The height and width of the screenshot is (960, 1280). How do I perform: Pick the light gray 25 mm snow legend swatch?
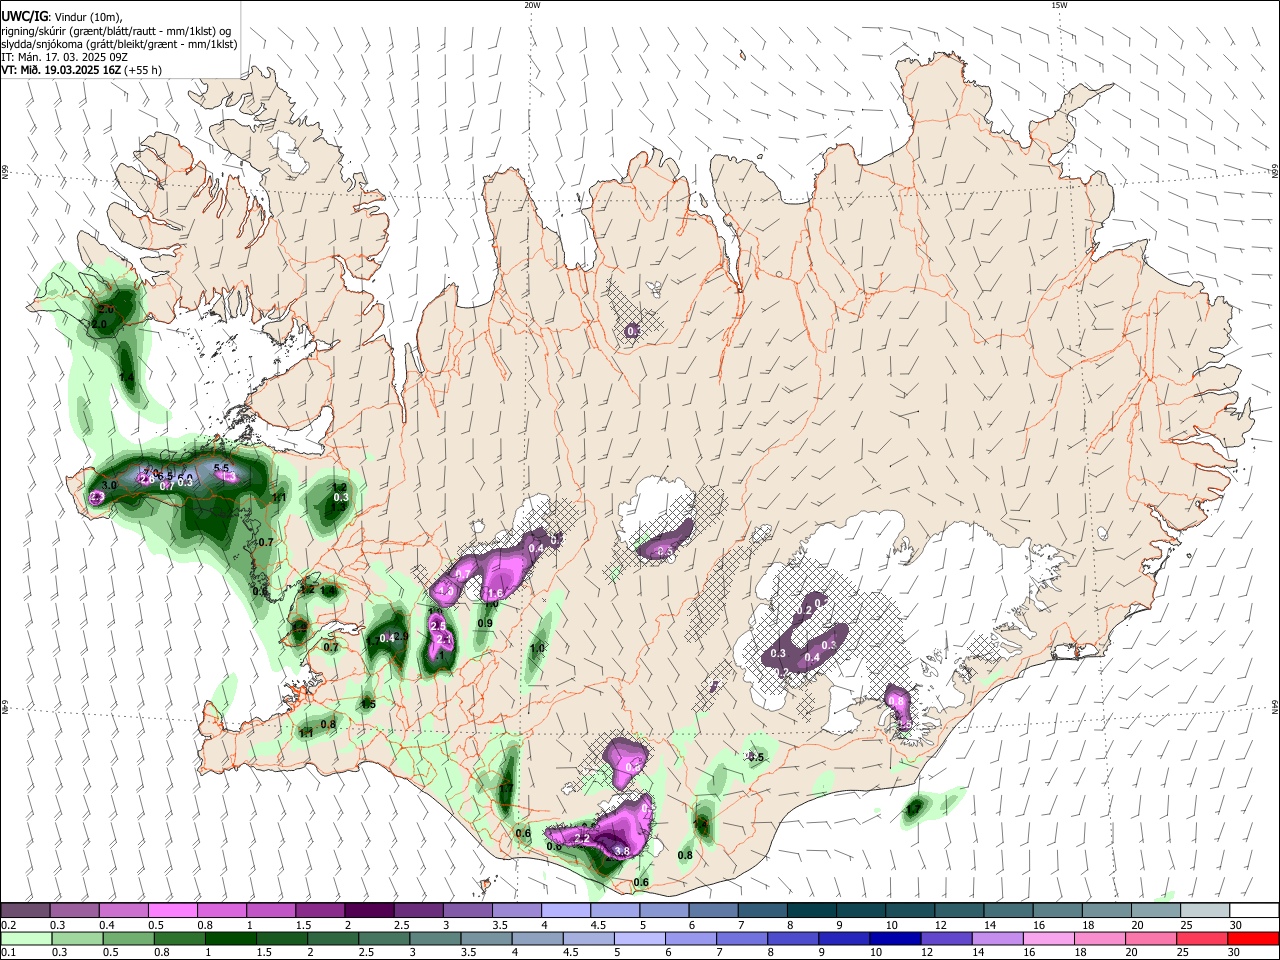pos(1205,910)
